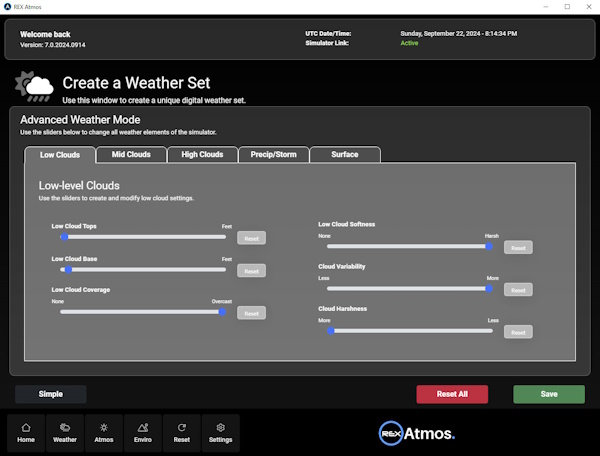Screen dimensions: 600x456
Task: Click the Overcast label of Low Cloud Coverage
Action: point(222,301)
